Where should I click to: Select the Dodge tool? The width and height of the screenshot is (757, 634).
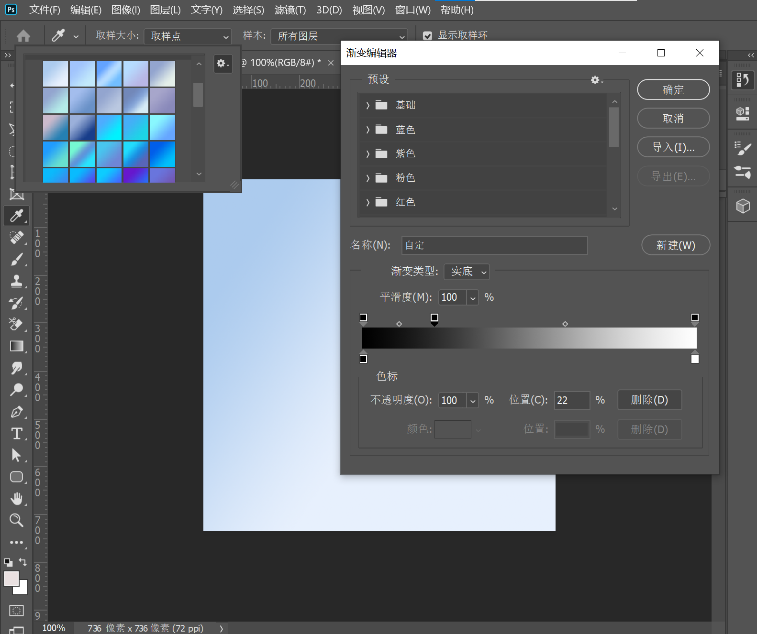[16, 389]
